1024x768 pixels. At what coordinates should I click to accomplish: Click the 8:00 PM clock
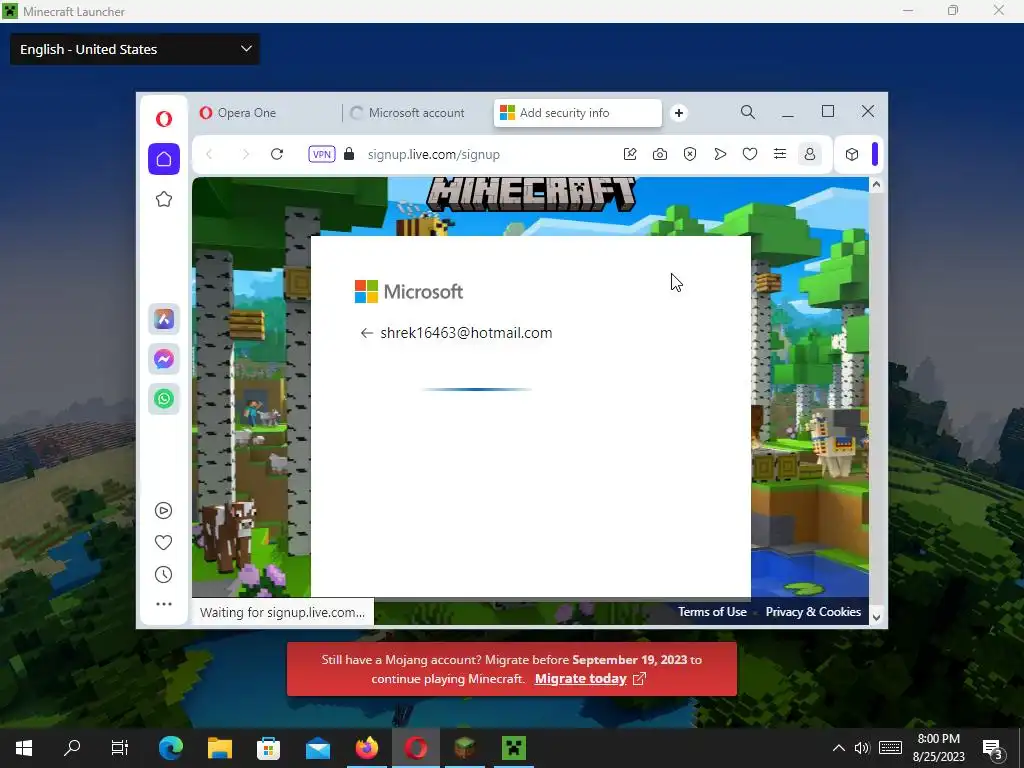pyautogui.click(x=938, y=739)
